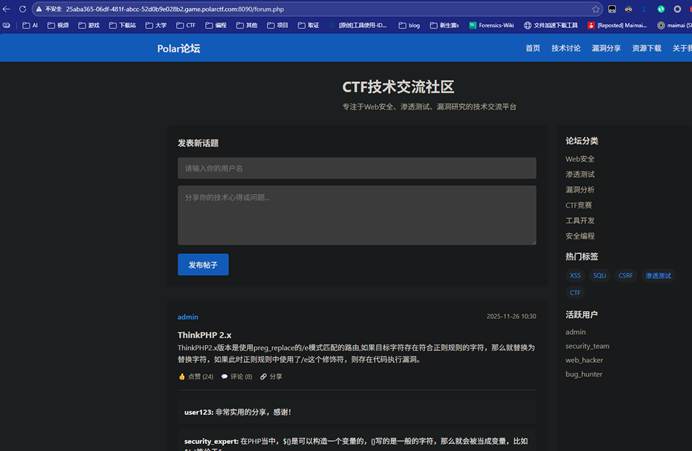Go back with the browser back arrow
The image size is (692, 451).
(6, 9)
